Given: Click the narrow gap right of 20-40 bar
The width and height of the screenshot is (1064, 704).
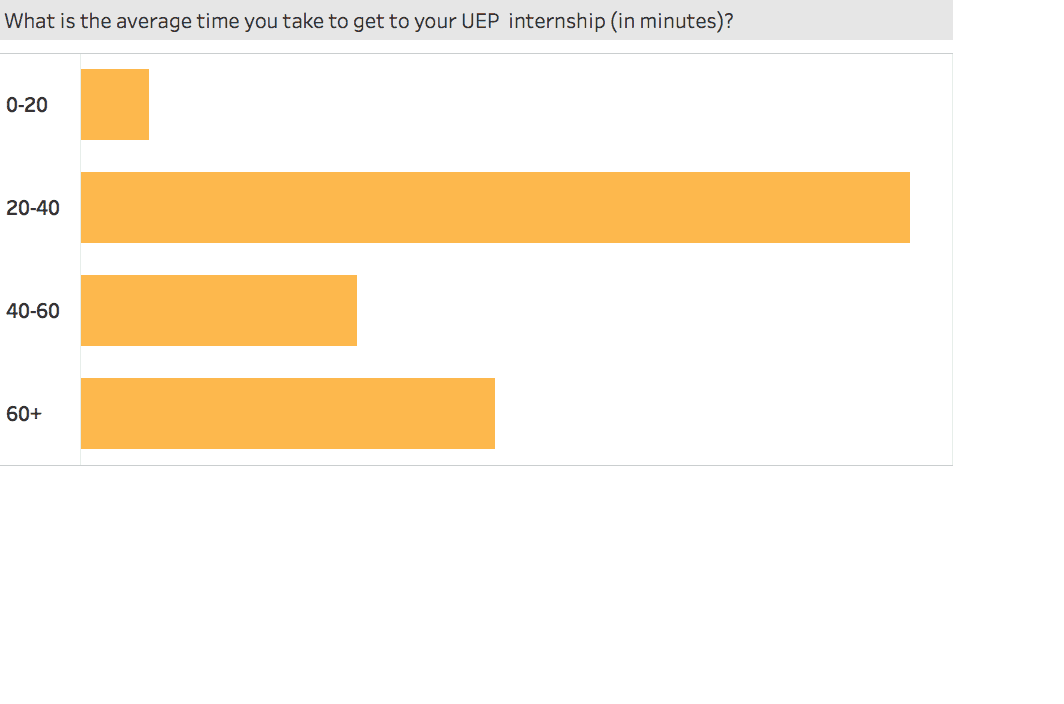Looking at the screenshot, I should (931, 207).
